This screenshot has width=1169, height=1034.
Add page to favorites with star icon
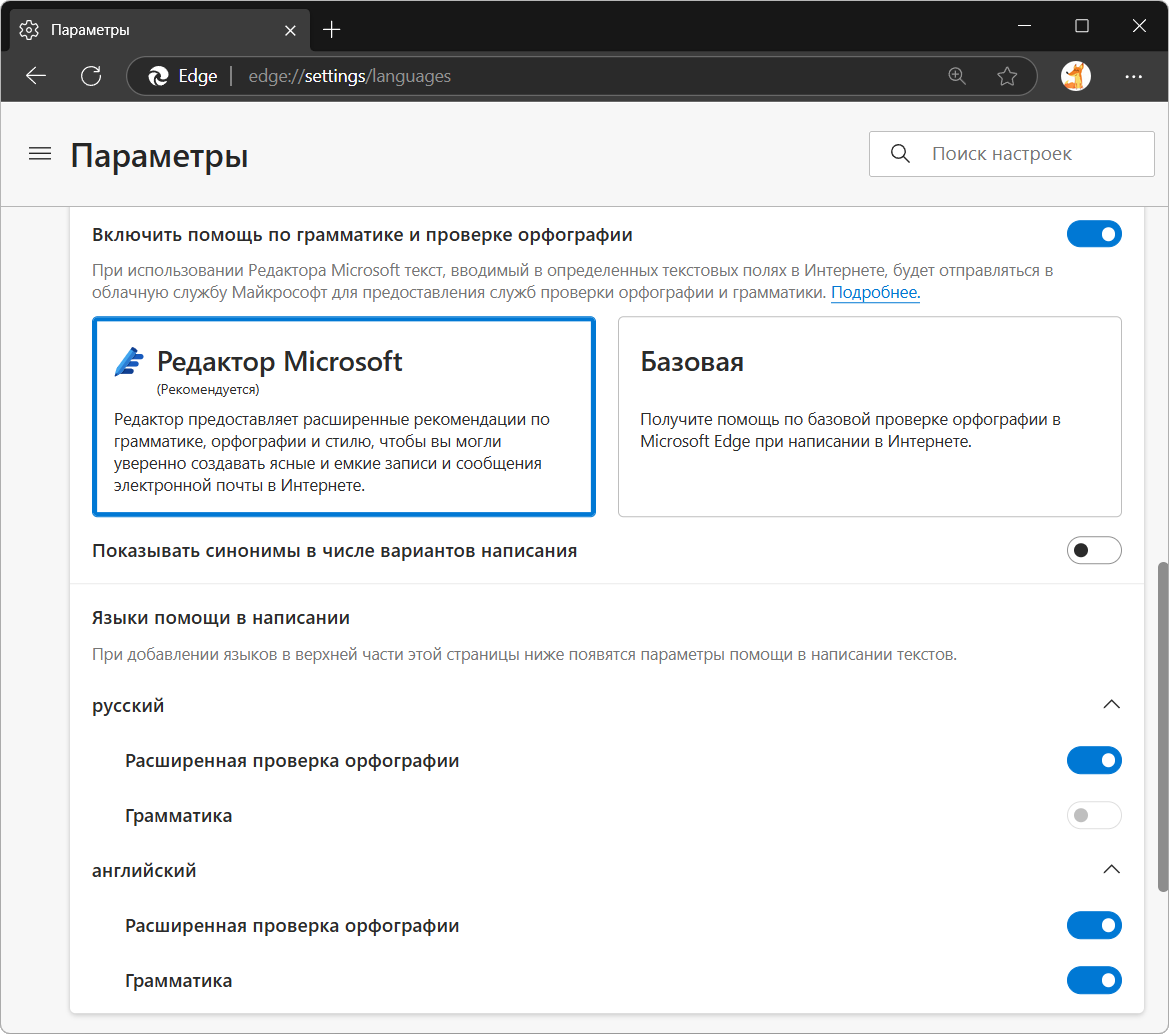[x=1007, y=76]
